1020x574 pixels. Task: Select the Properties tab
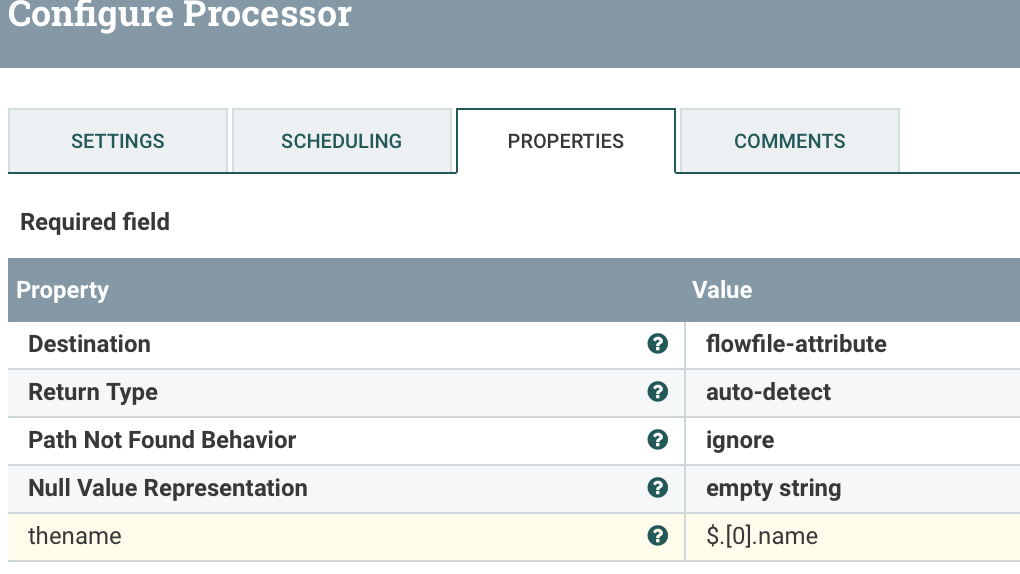pos(565,141)
